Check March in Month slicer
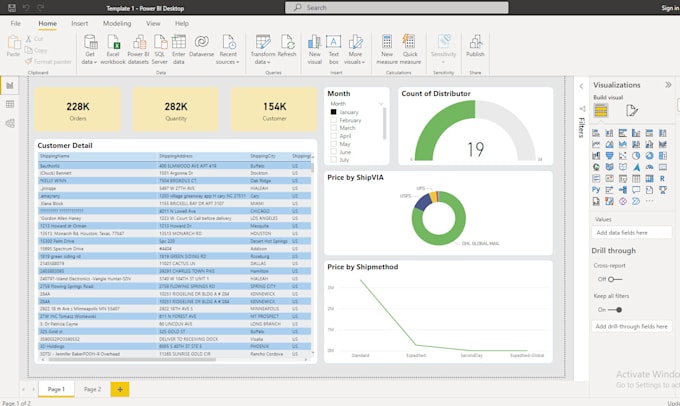This screenshot has width=680, height=406. [x=333, y=128]
